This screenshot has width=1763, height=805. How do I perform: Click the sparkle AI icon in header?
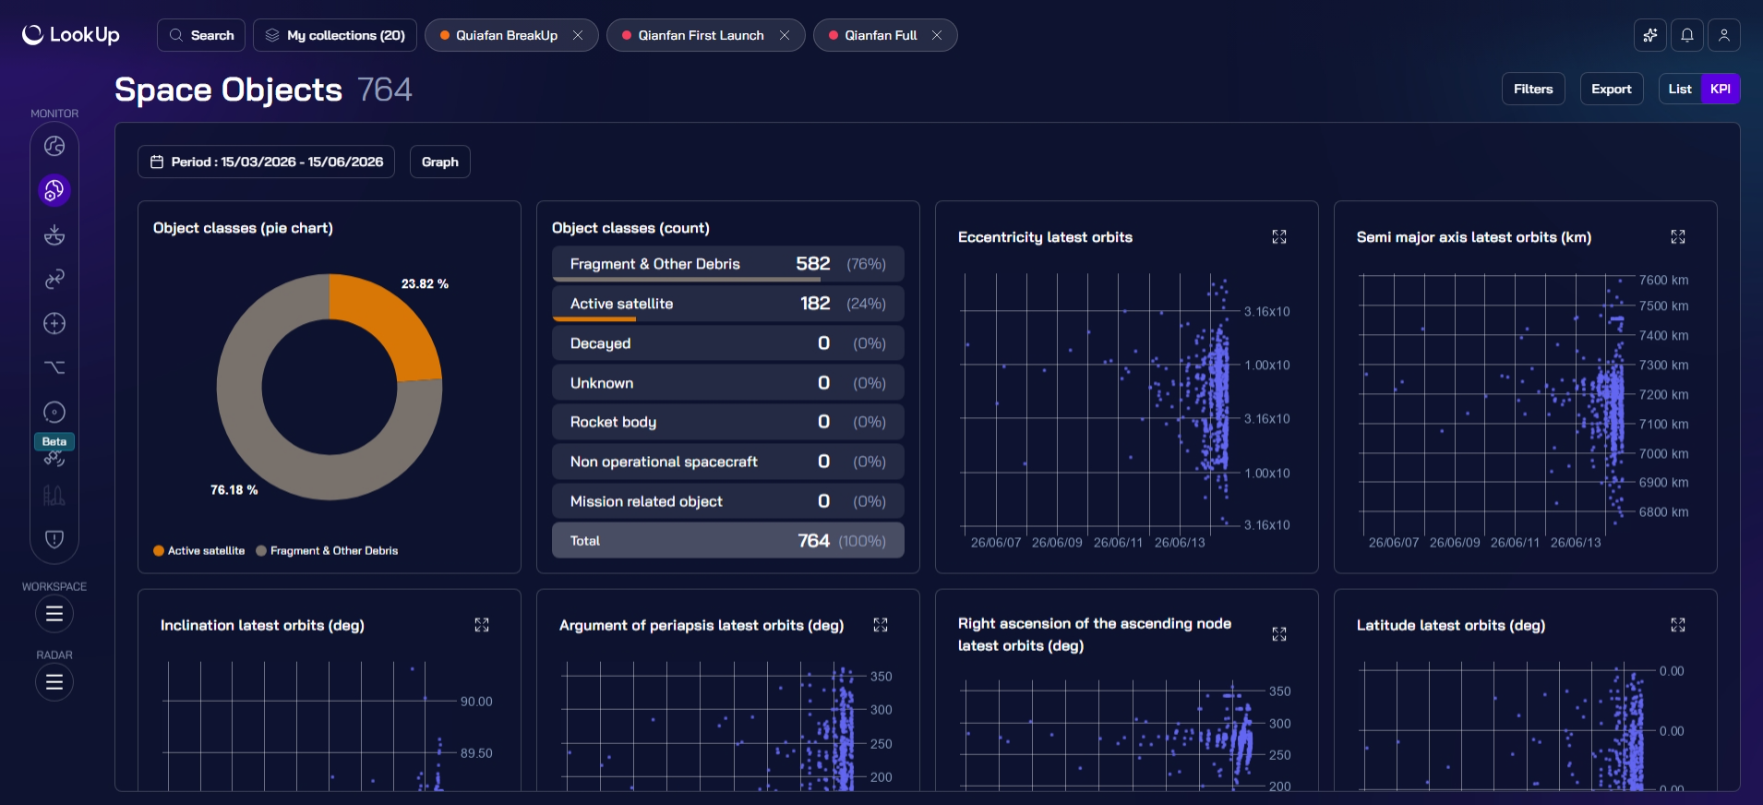pos(1650,35)
